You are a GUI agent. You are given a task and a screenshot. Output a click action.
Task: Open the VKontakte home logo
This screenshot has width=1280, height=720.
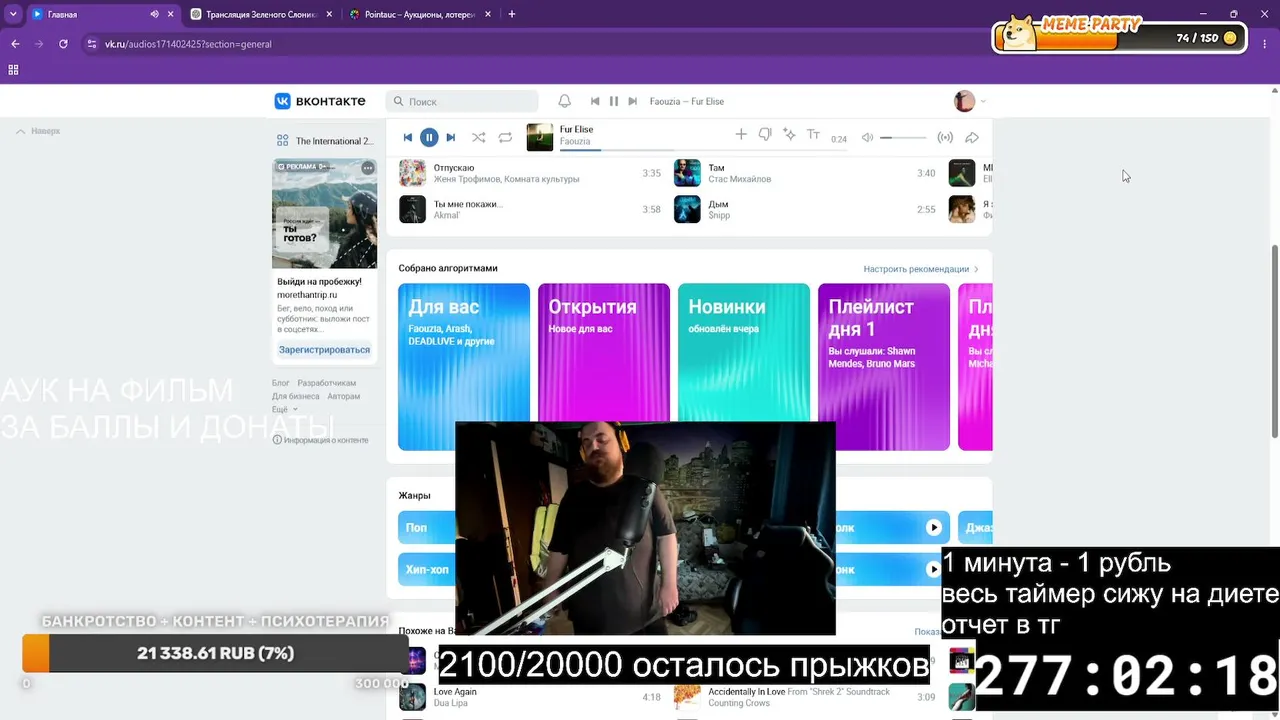(320, 101)
